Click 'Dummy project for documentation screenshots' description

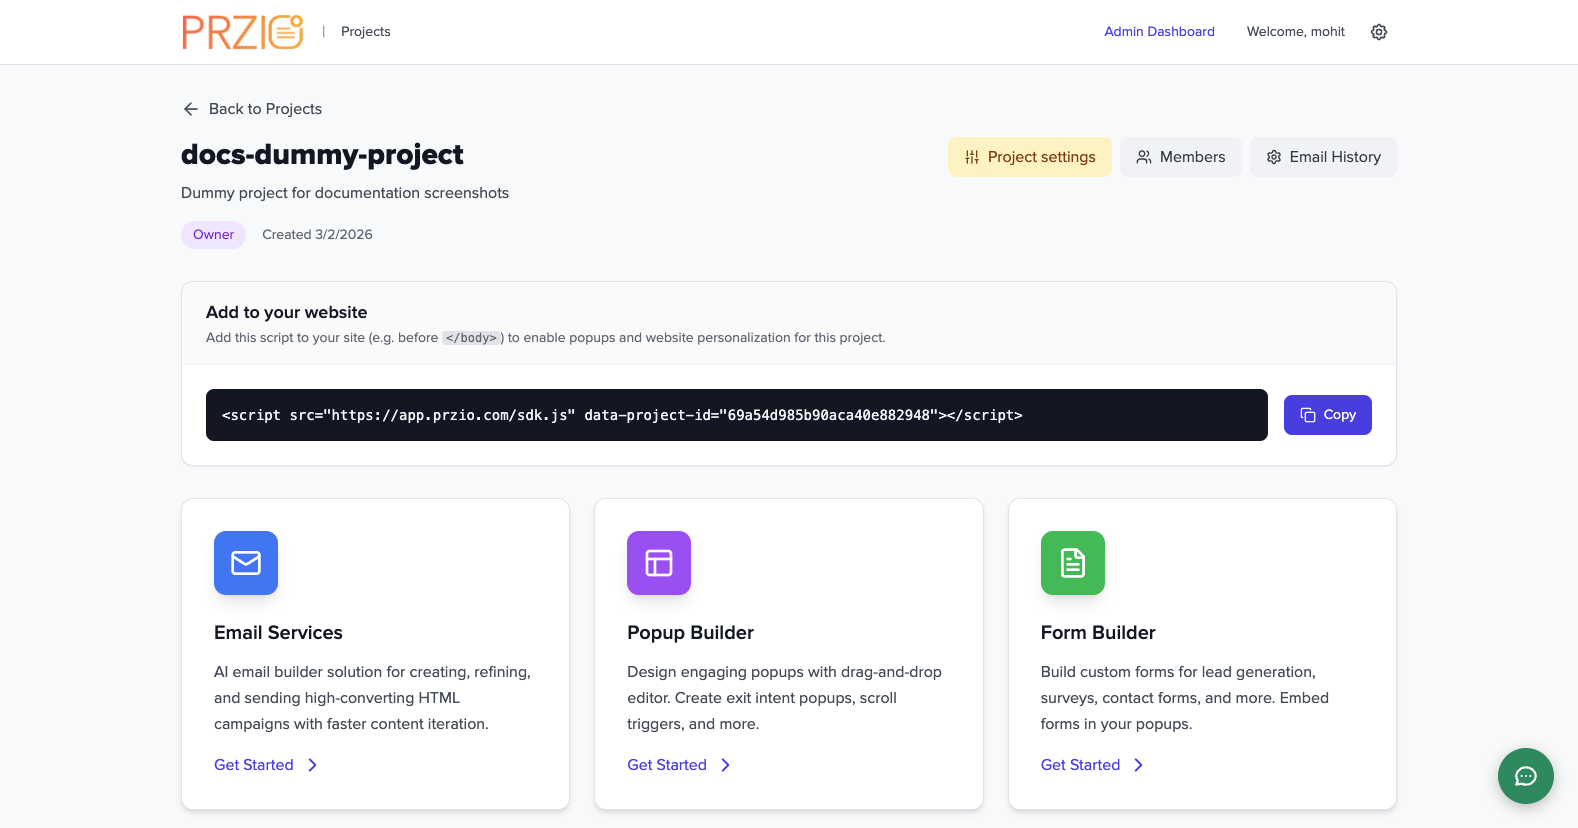[x=345, y=193]
